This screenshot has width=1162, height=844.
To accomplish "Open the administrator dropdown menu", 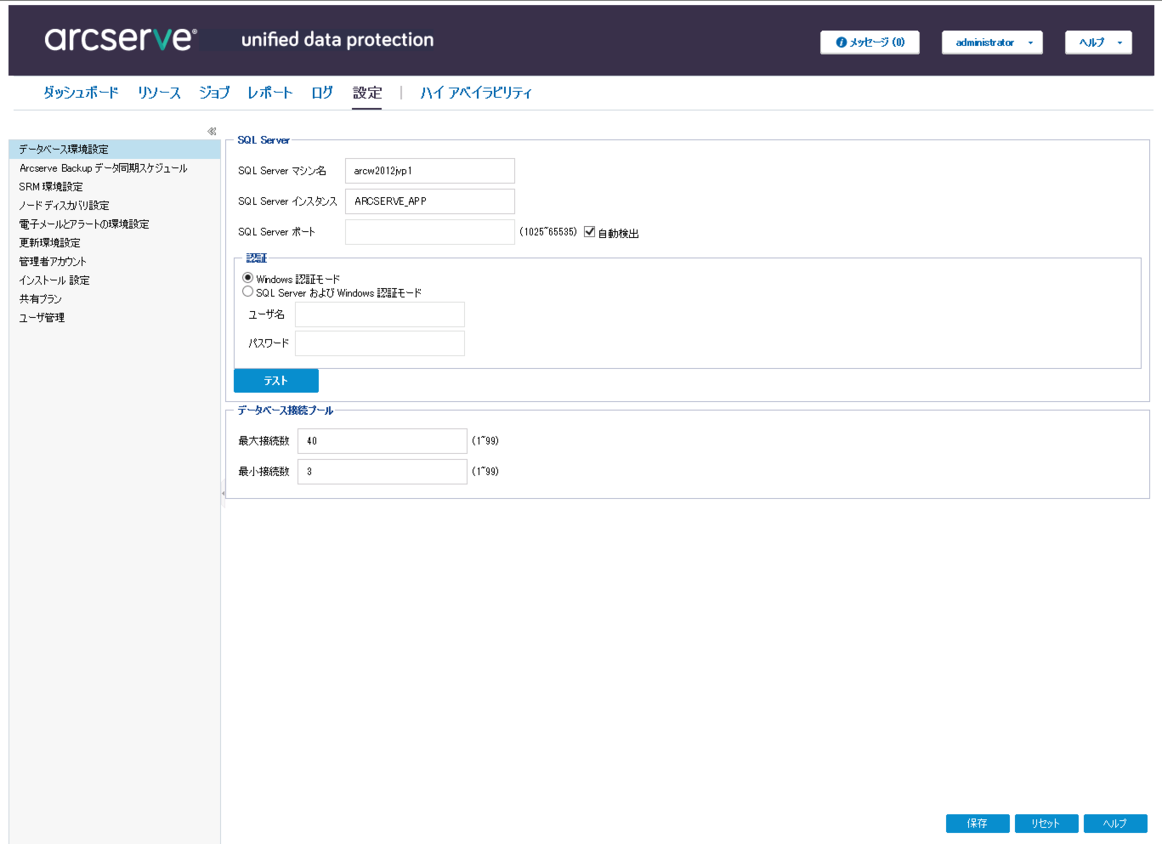I will click(992, 42).
